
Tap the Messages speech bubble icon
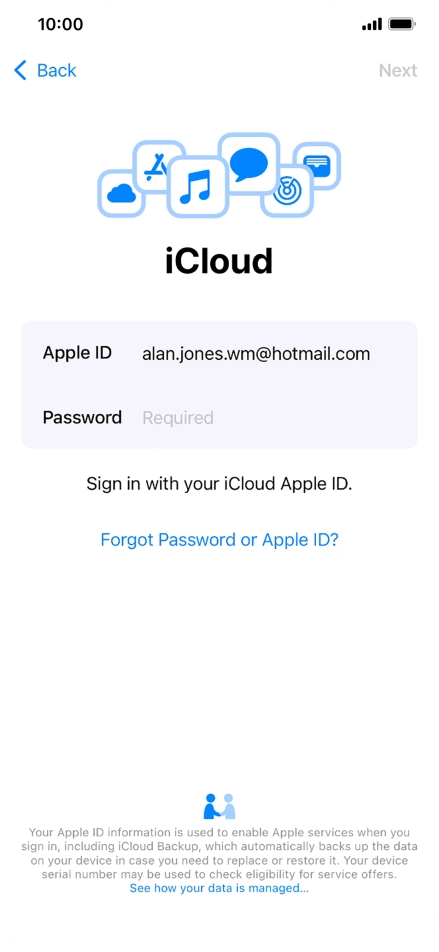point(248,163)
